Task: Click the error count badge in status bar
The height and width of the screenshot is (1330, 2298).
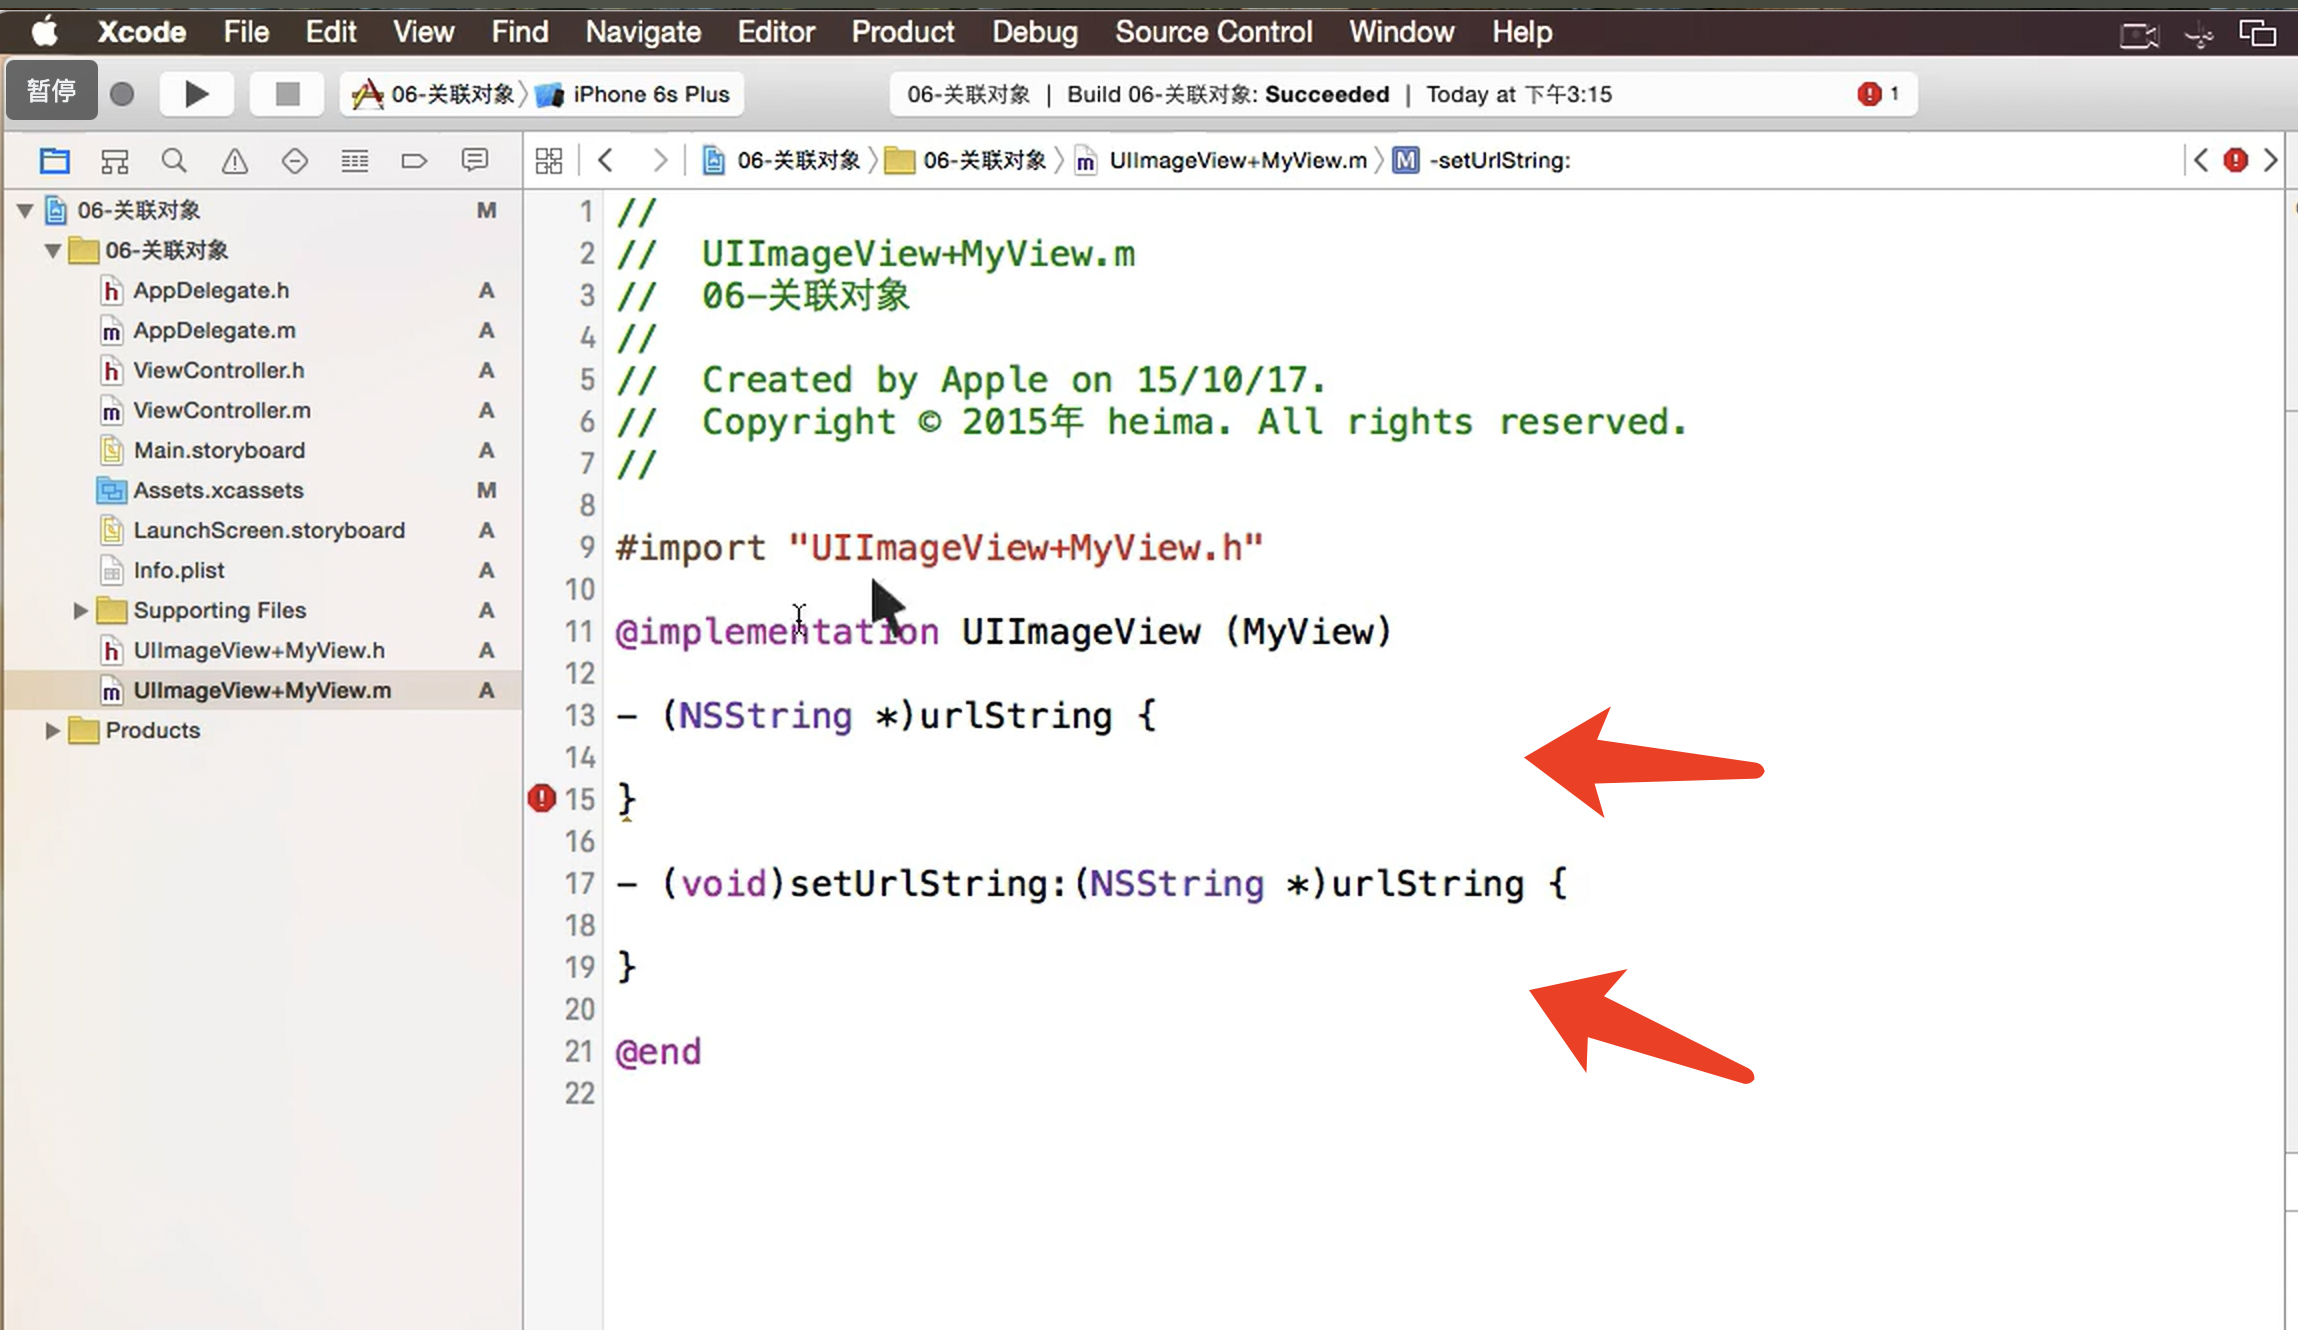Action: [x=1878, y=94]
